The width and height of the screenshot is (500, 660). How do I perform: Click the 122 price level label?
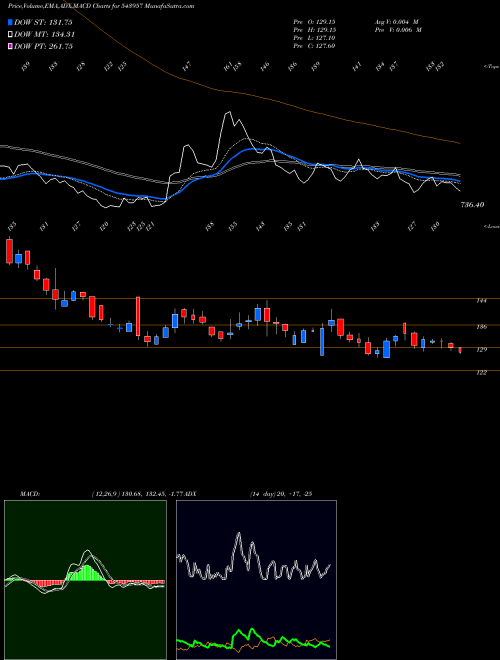[x=481, y=373]
